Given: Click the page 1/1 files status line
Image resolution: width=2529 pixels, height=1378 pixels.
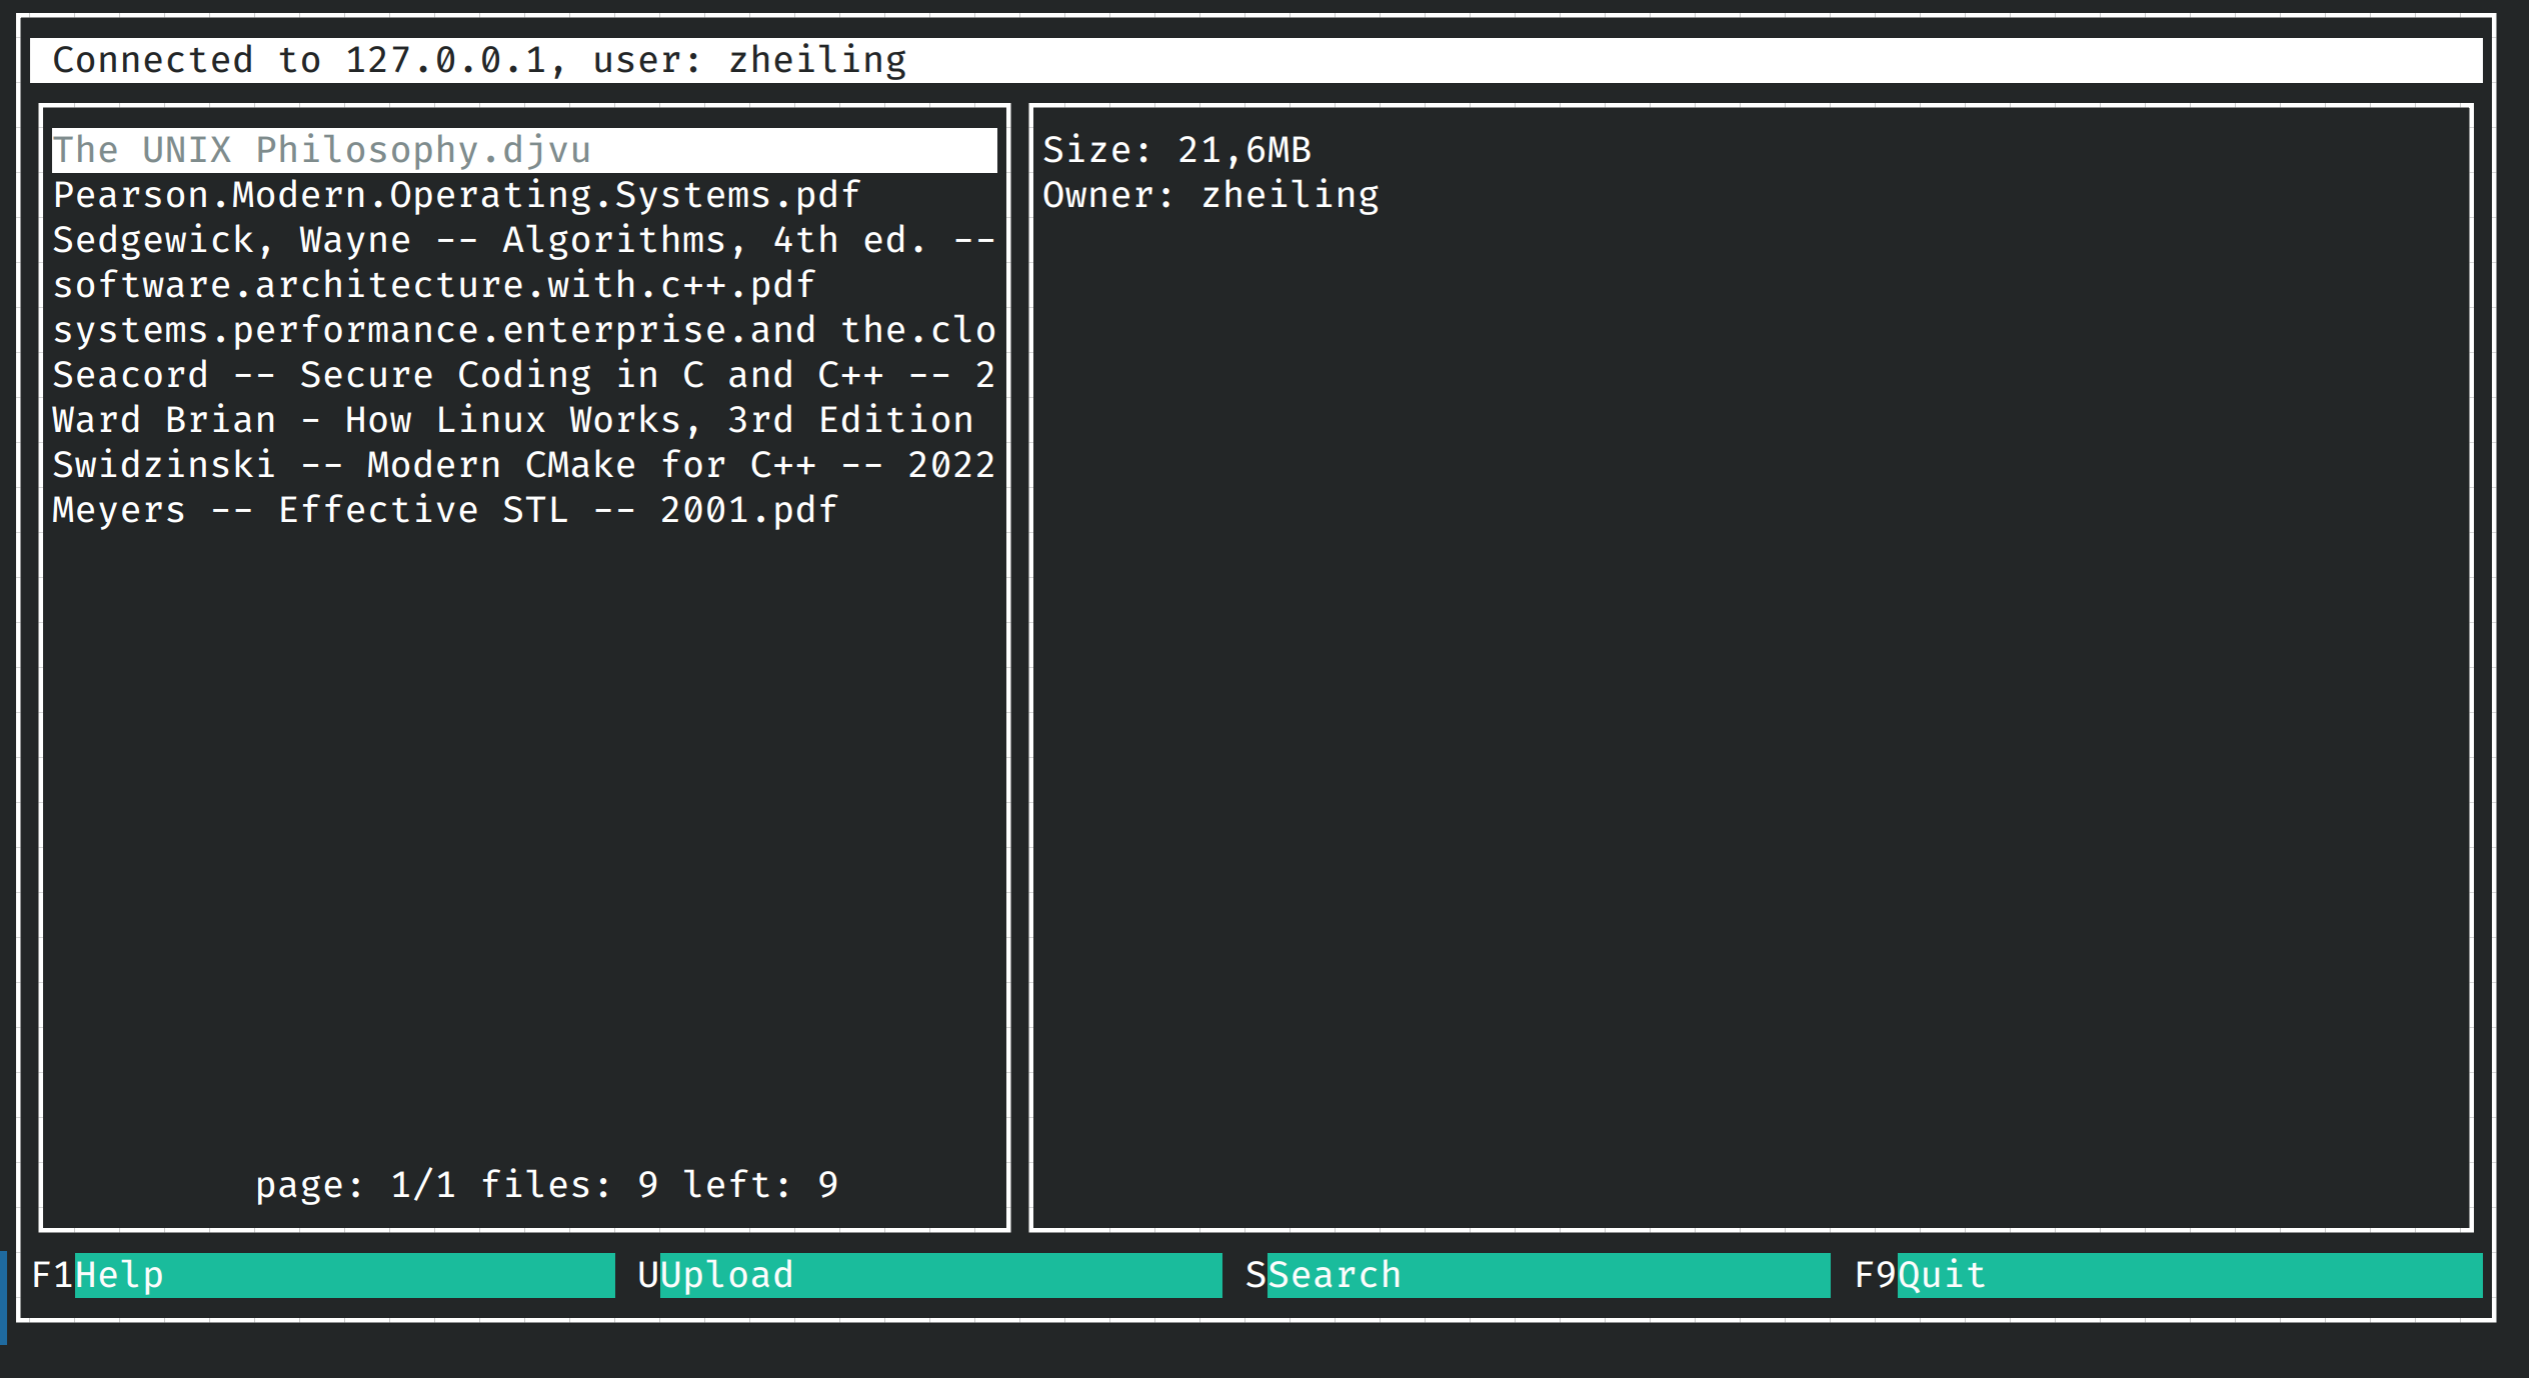Looking at the screenshot, I should pos(547,1185).
